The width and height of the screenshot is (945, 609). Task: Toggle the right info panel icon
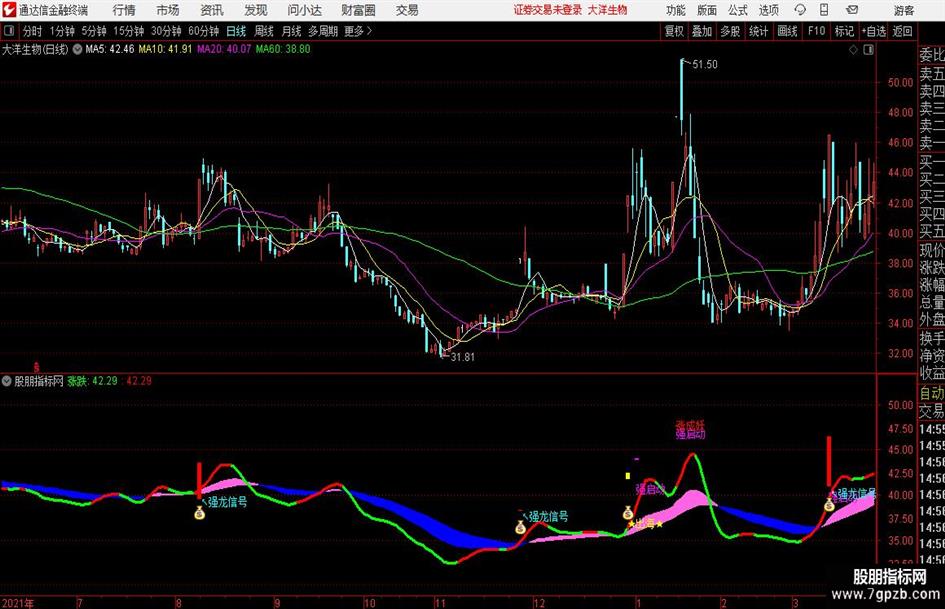pyautogui.click(x=868, y=50)
